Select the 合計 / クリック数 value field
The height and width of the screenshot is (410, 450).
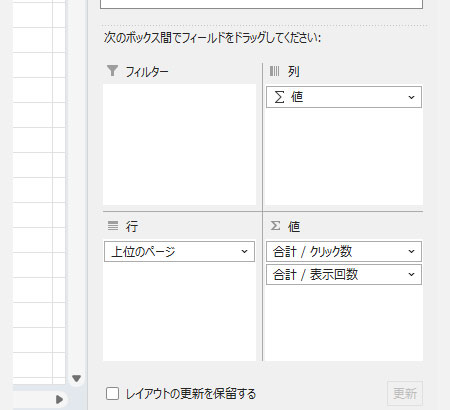tap(344, 252)
